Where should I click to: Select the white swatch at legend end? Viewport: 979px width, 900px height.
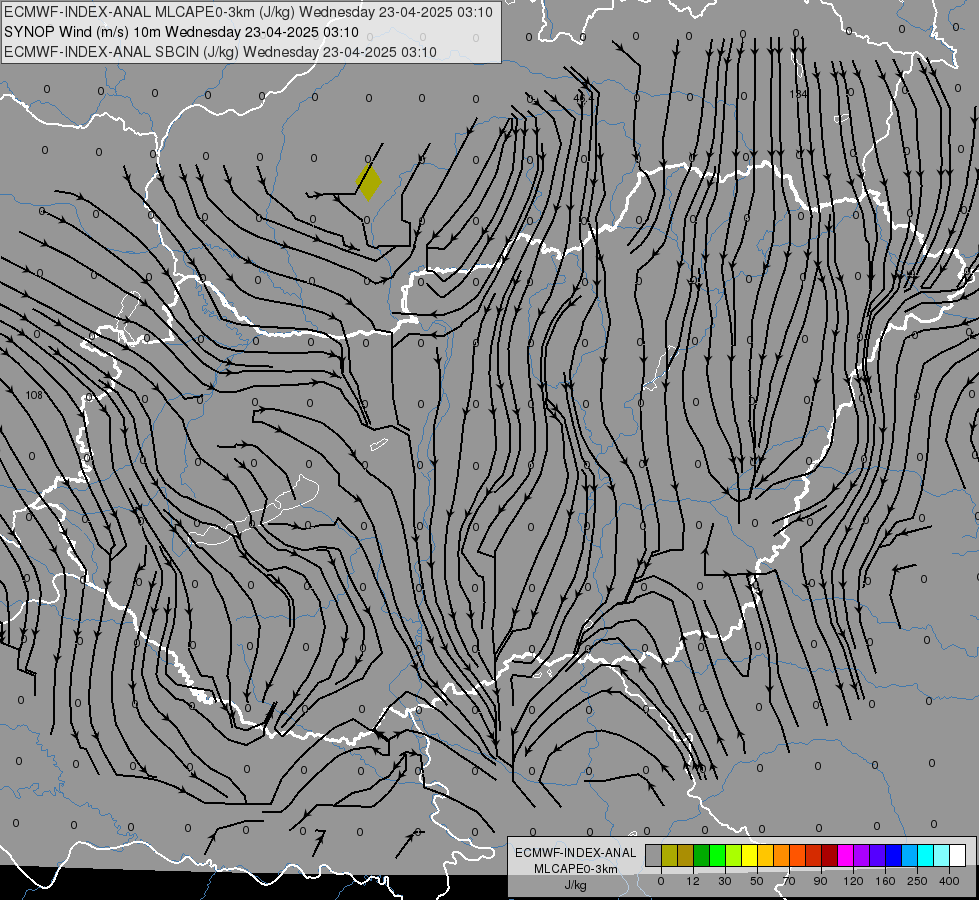[x=958, y=855]
